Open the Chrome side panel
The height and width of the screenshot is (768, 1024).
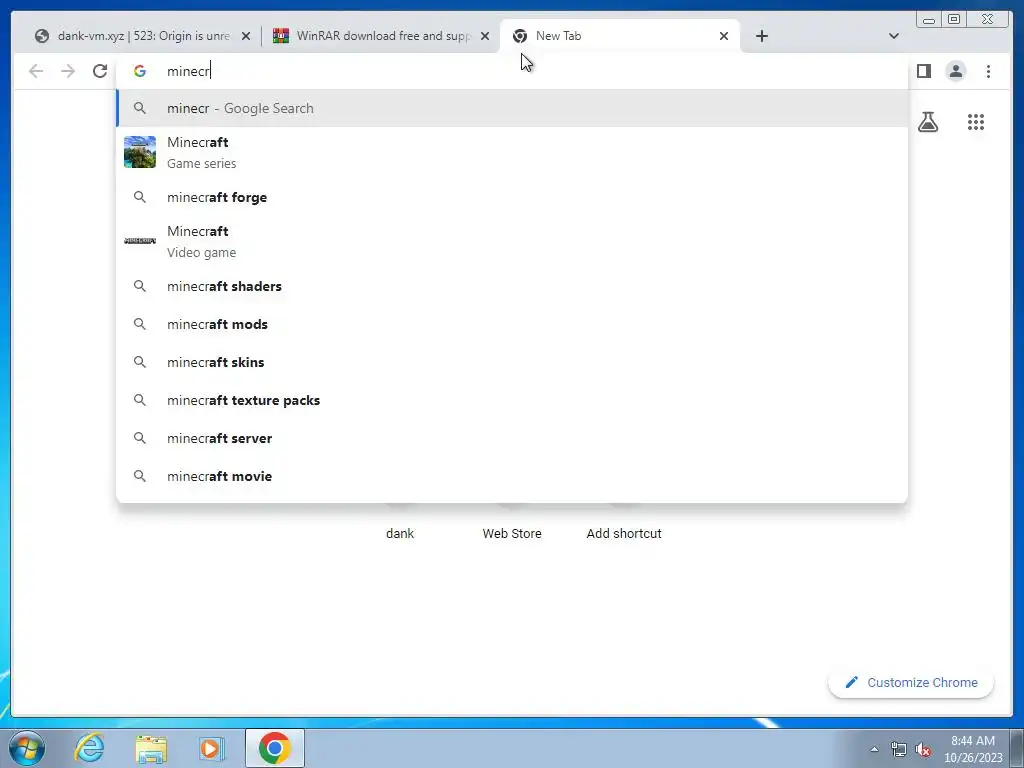tap(923, 71)
